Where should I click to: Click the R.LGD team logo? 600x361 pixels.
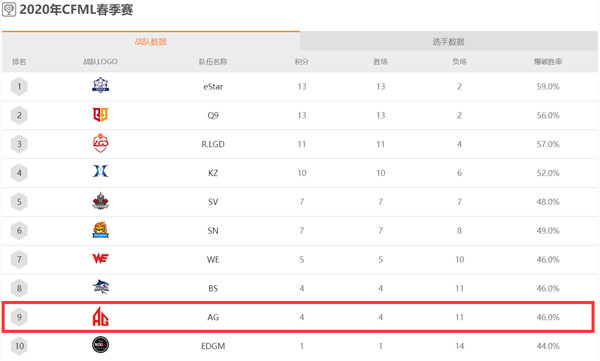tap(101, 143)
